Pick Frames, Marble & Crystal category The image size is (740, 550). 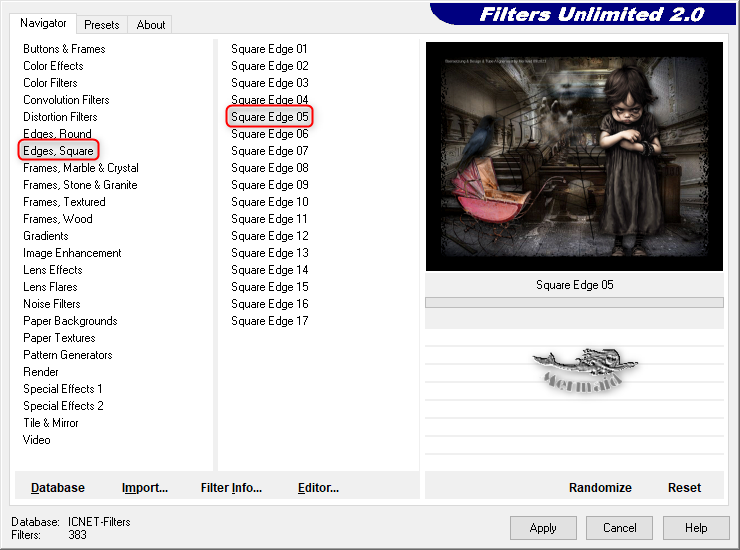pyautogui.click(x=81, y=168)
